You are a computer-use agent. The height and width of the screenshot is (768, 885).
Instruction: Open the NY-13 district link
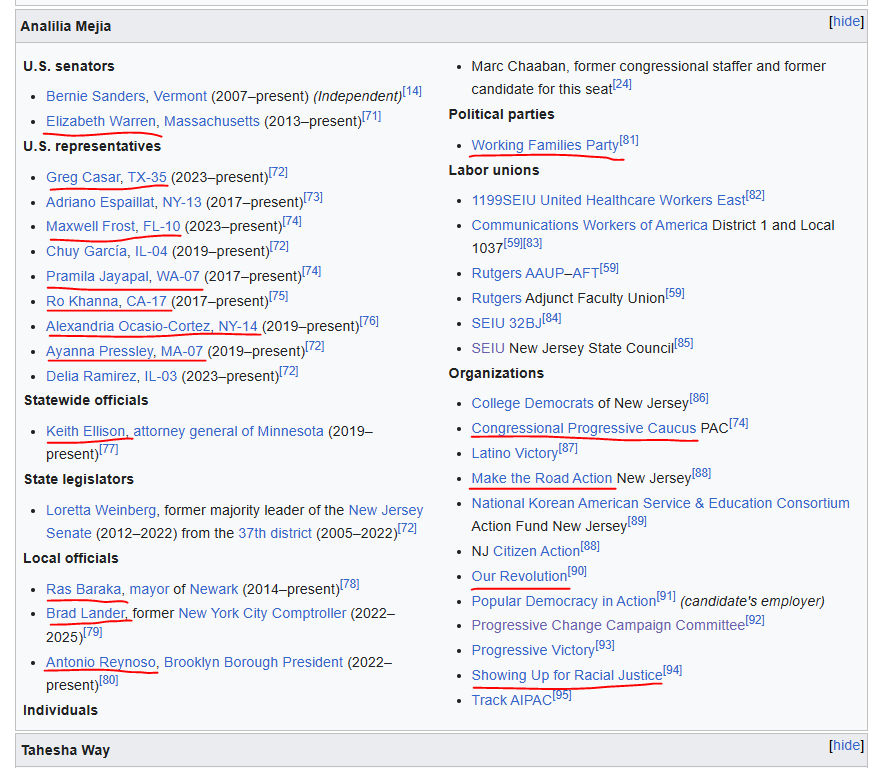tap(182, 202)
